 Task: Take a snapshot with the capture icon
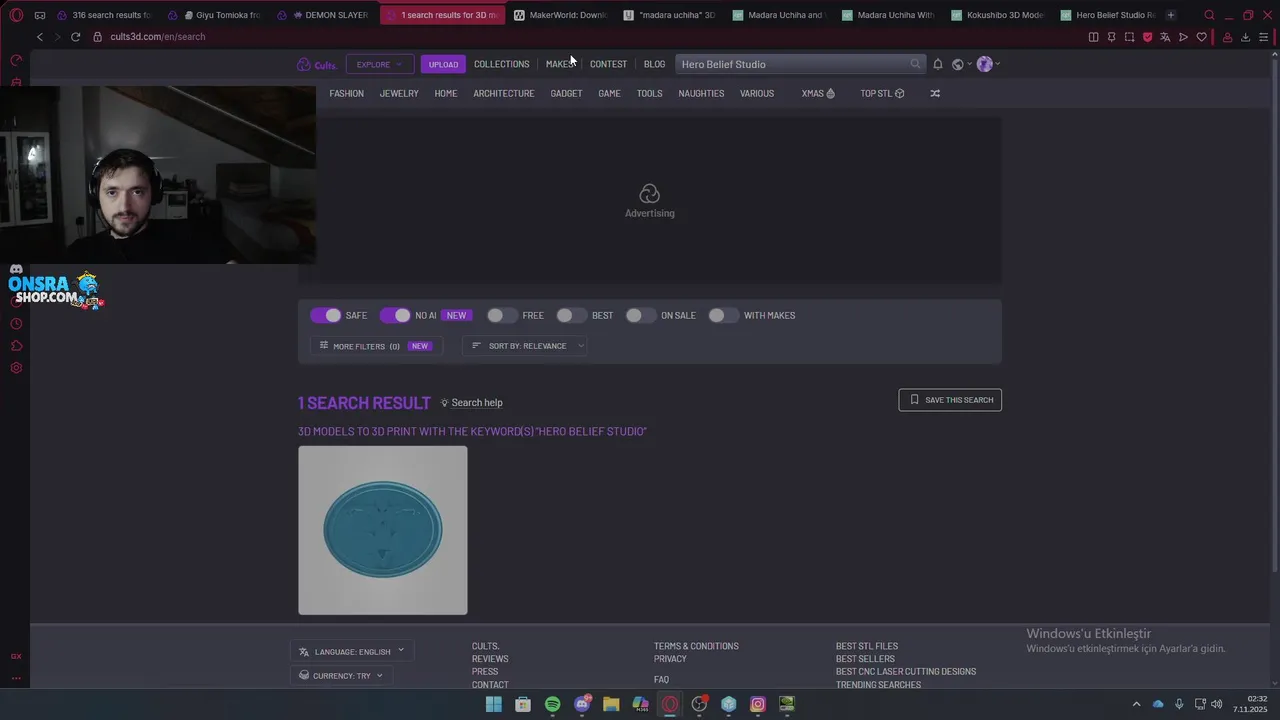click(1129, 37)
